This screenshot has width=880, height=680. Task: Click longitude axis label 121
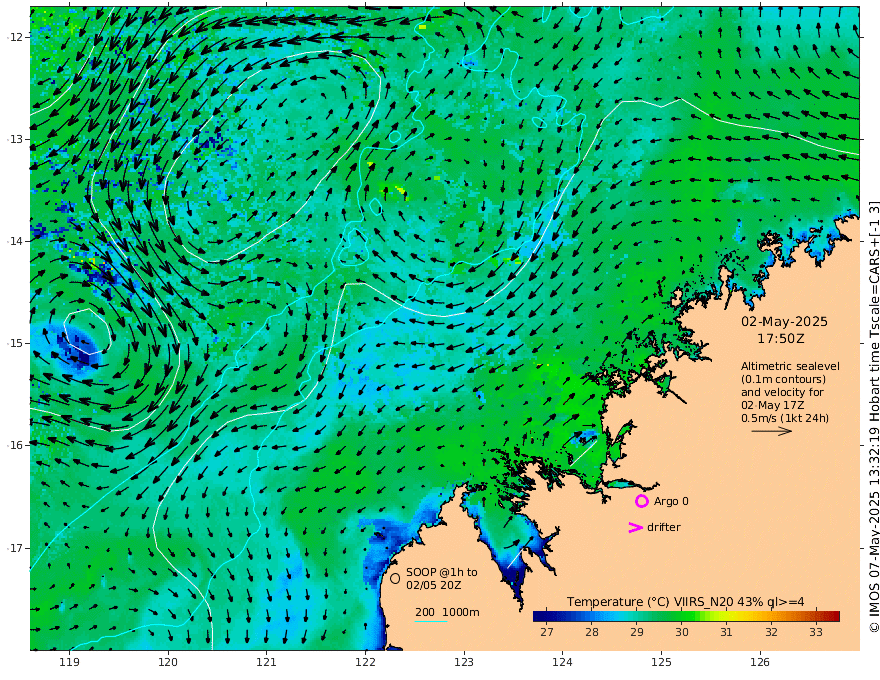(267, 662)
